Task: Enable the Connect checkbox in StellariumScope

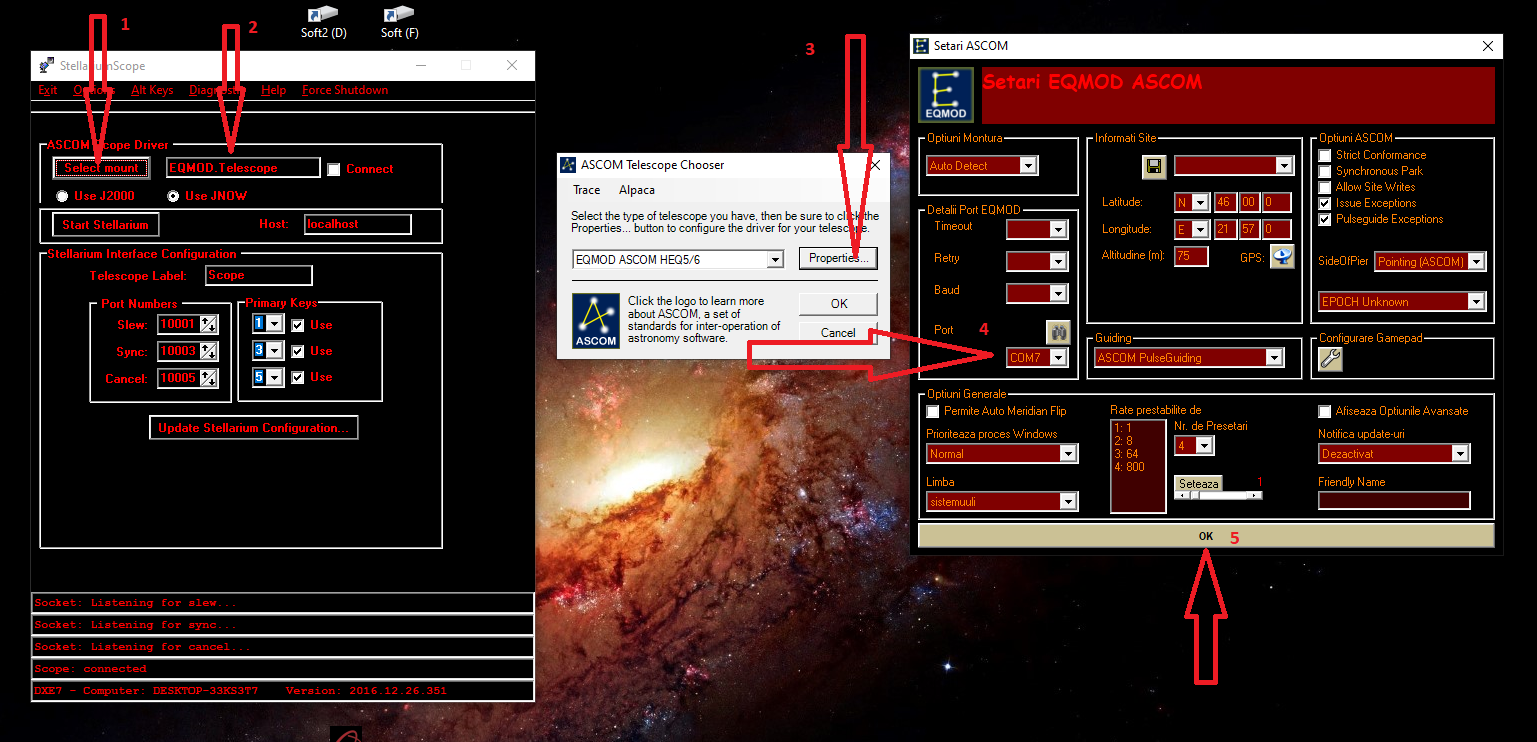Action: (334, 170)
